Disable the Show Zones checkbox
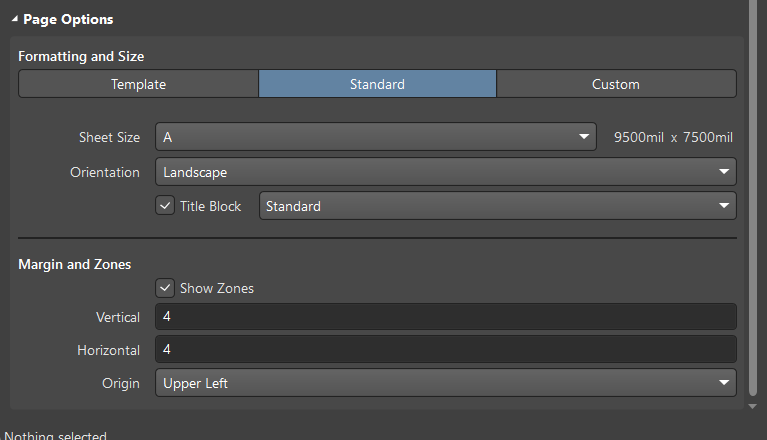The image size is (767, 440). point(165,288)
